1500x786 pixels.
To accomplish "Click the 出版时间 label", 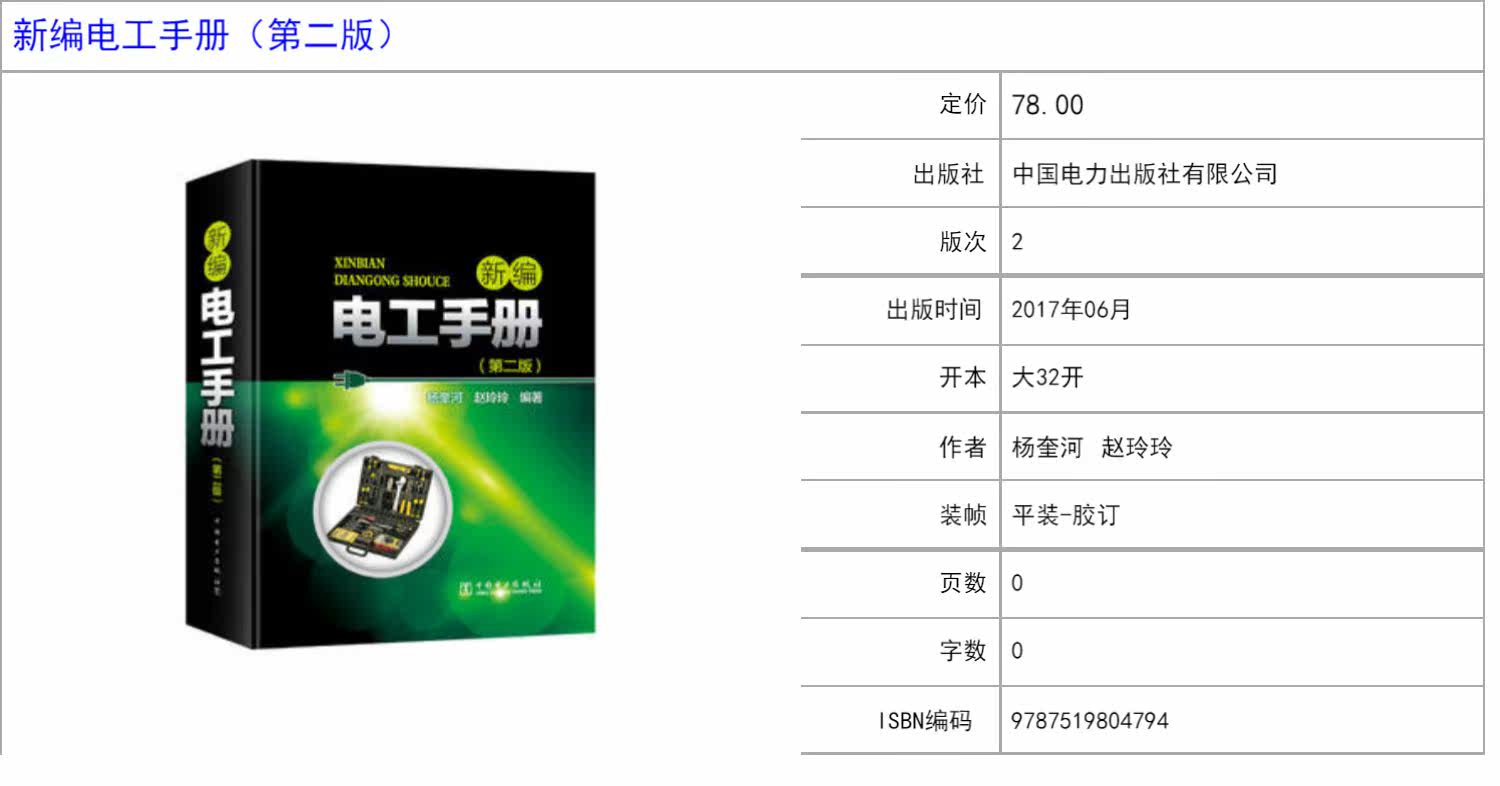I will pyautogui.click(x=937, y=309).
